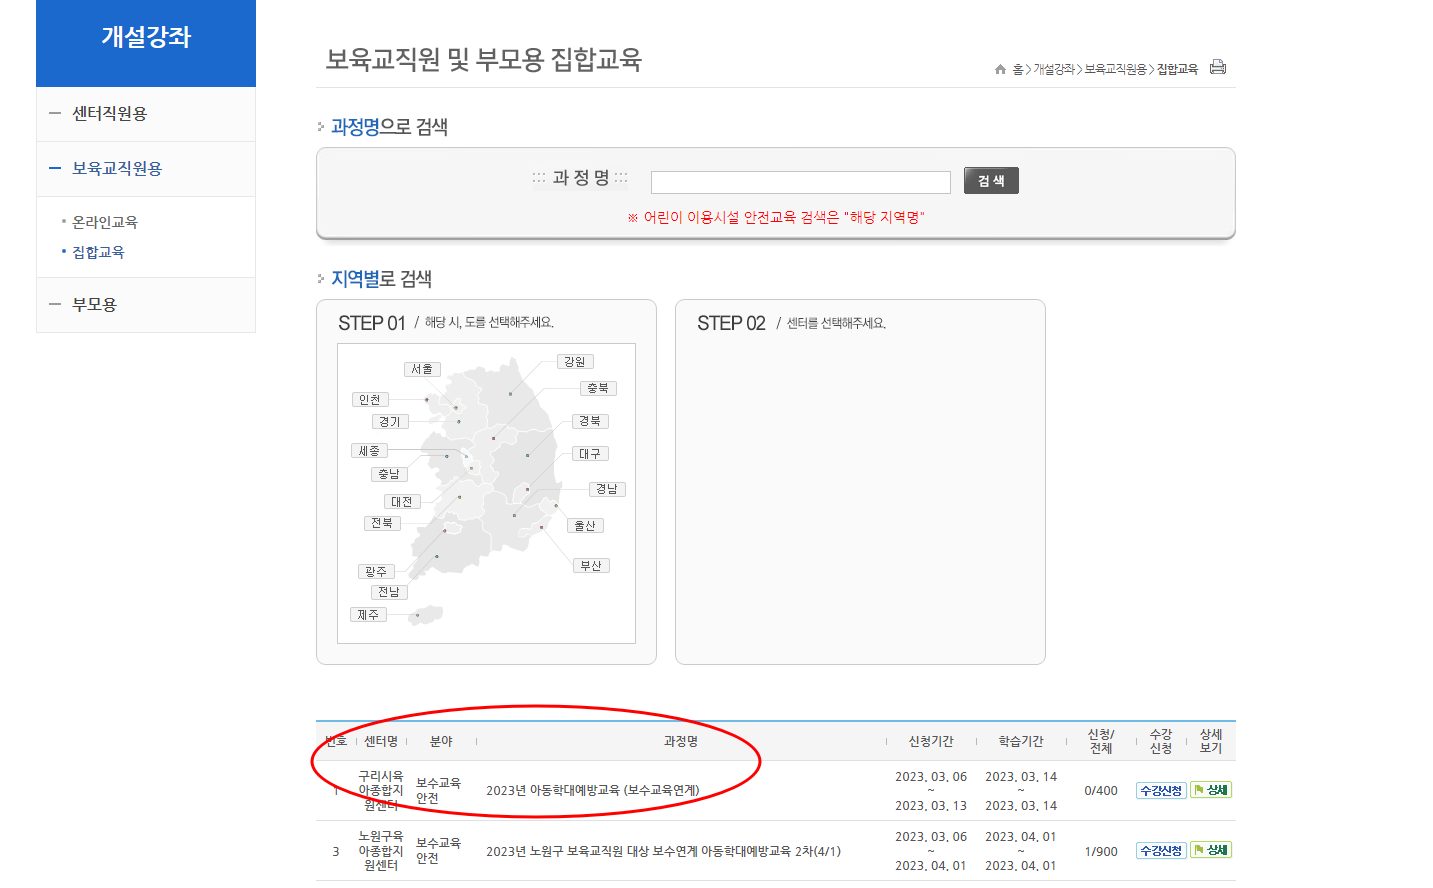
Task: Select 광주 on the region map
Action: [376, 572]
